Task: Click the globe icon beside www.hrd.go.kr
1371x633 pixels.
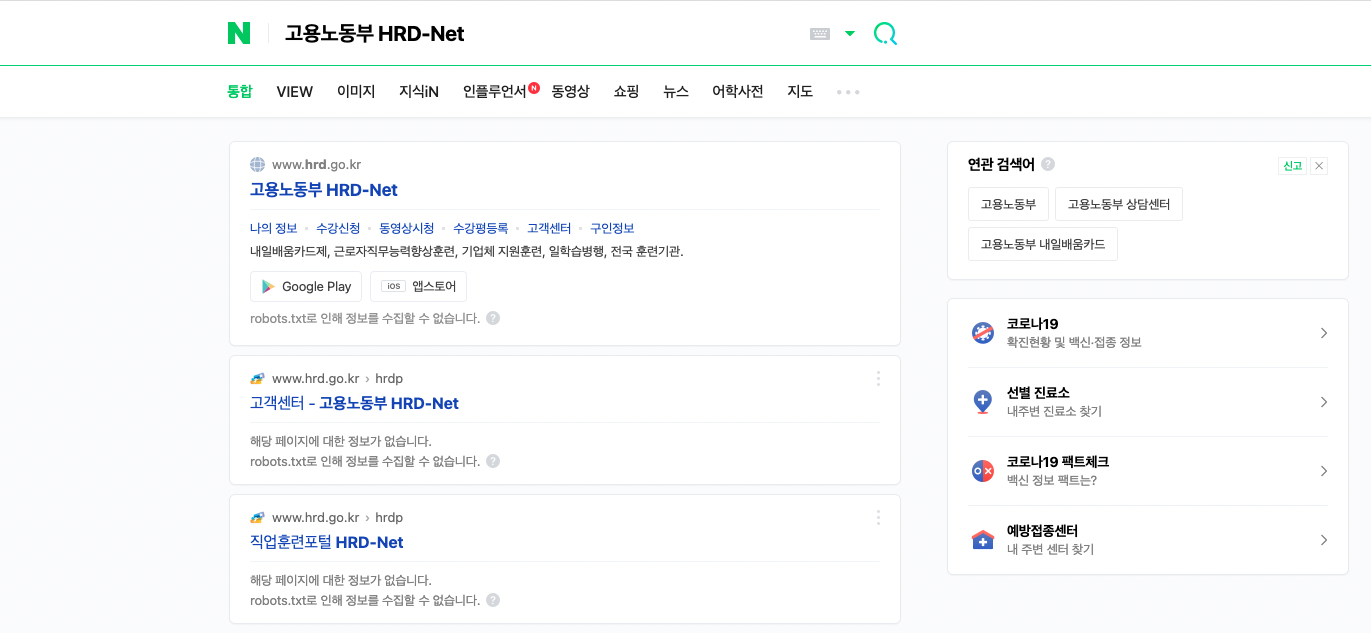Action: pos(258,165)
